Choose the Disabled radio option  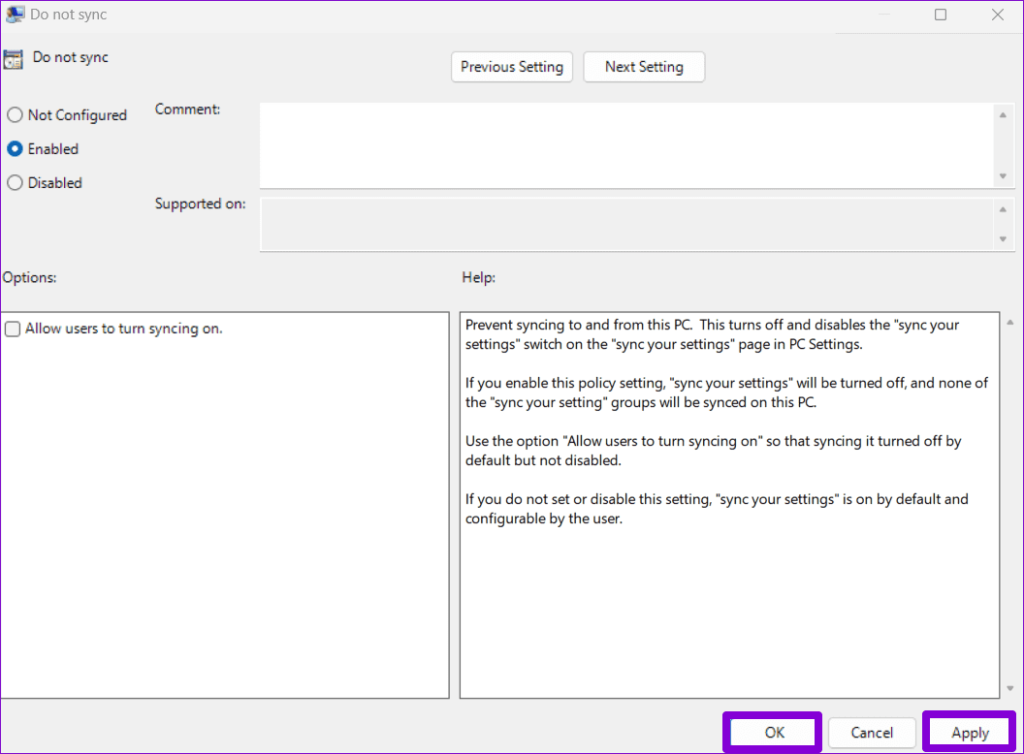click(15, 183)
